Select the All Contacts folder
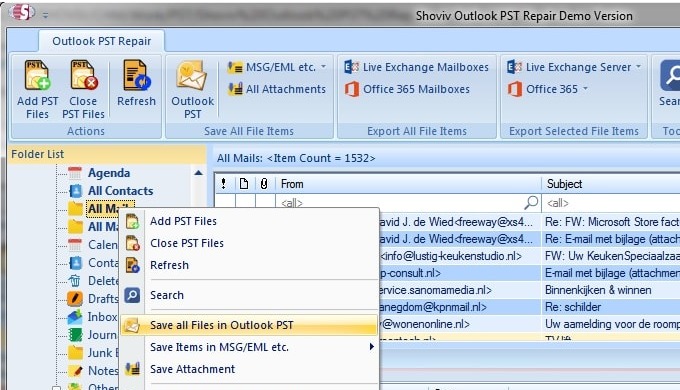The width and height of the screenshot is (680, 390). [121, 190]
